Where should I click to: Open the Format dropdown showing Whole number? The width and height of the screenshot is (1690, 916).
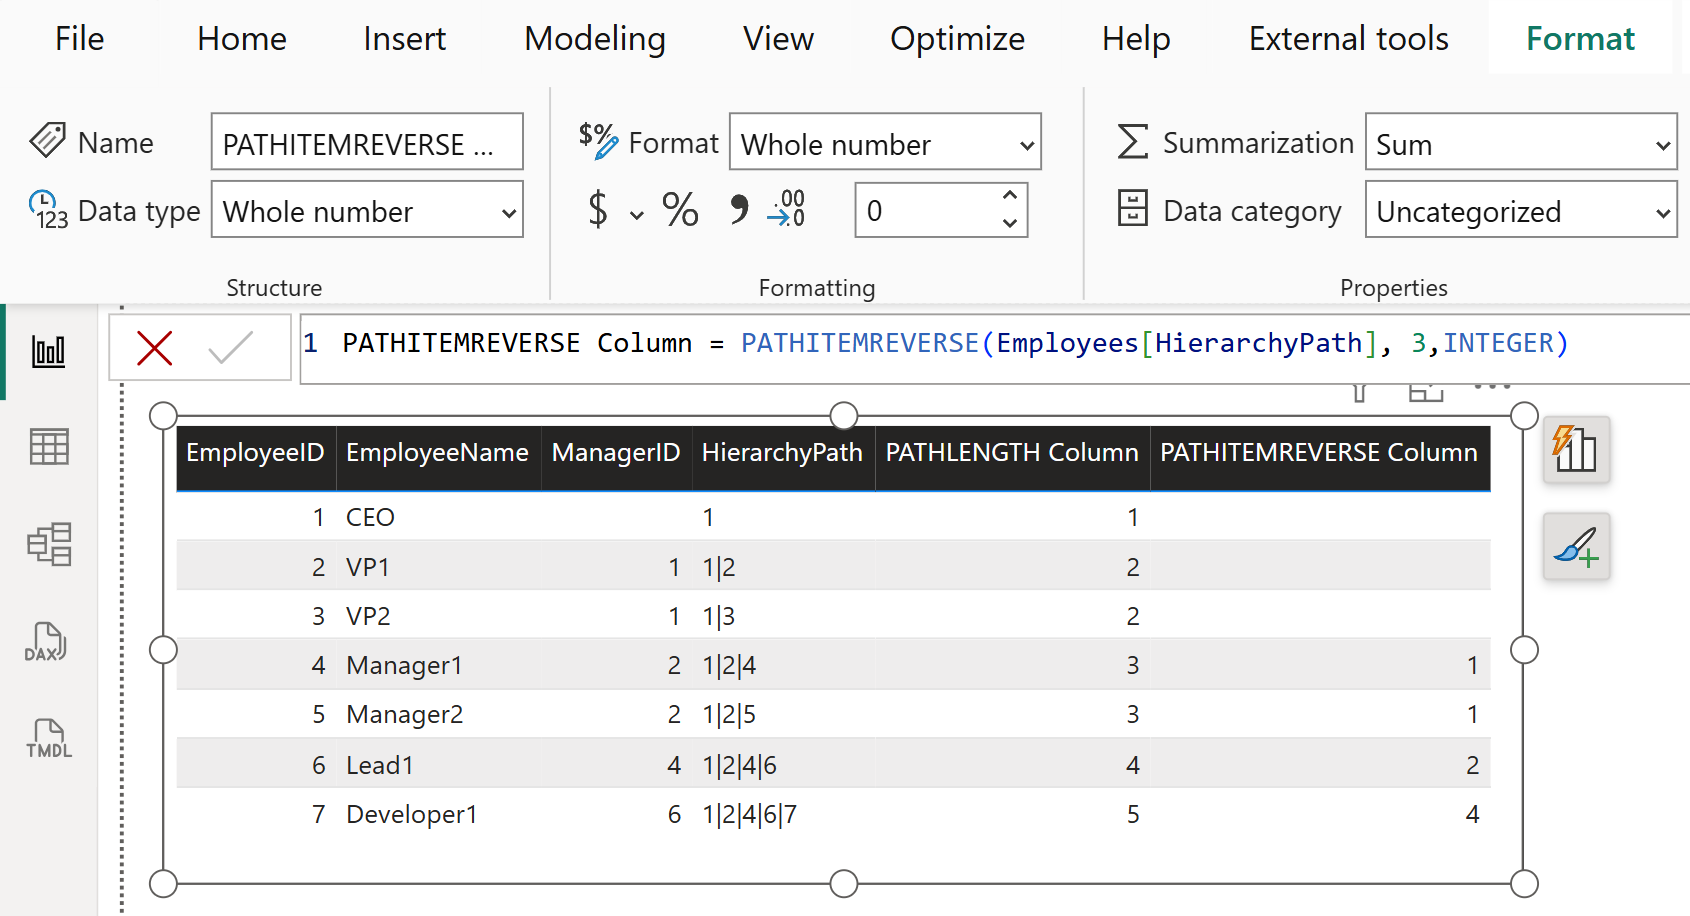pyautogui.click(x=885, y=144)
